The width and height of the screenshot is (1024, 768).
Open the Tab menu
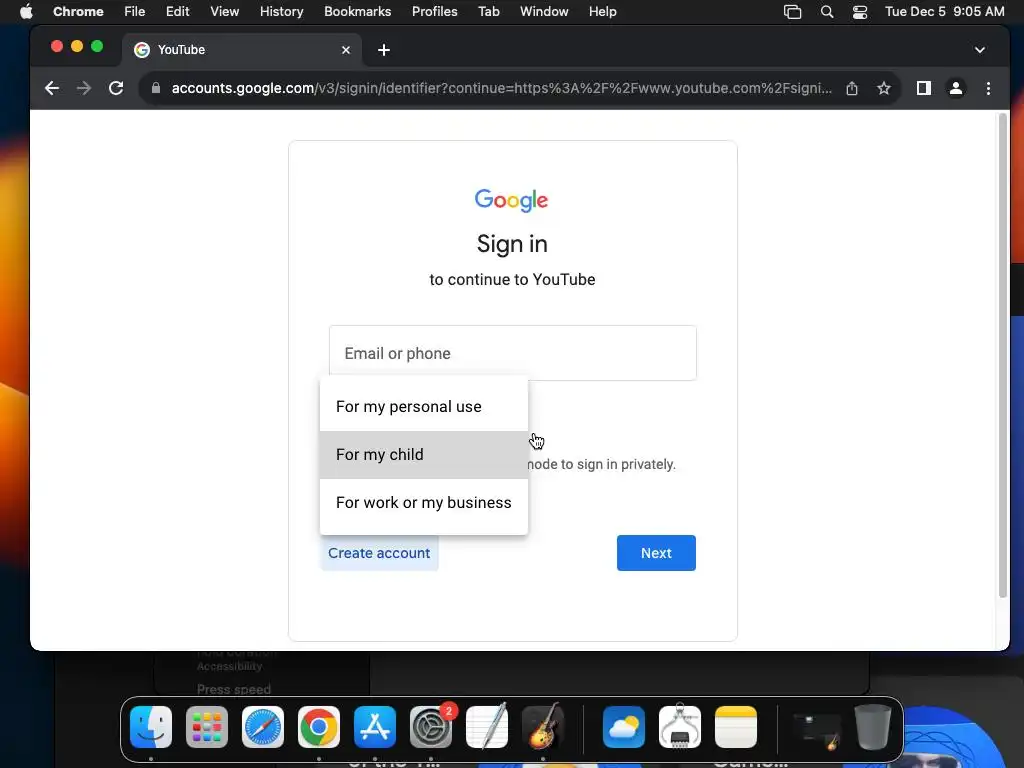point(488,11)
